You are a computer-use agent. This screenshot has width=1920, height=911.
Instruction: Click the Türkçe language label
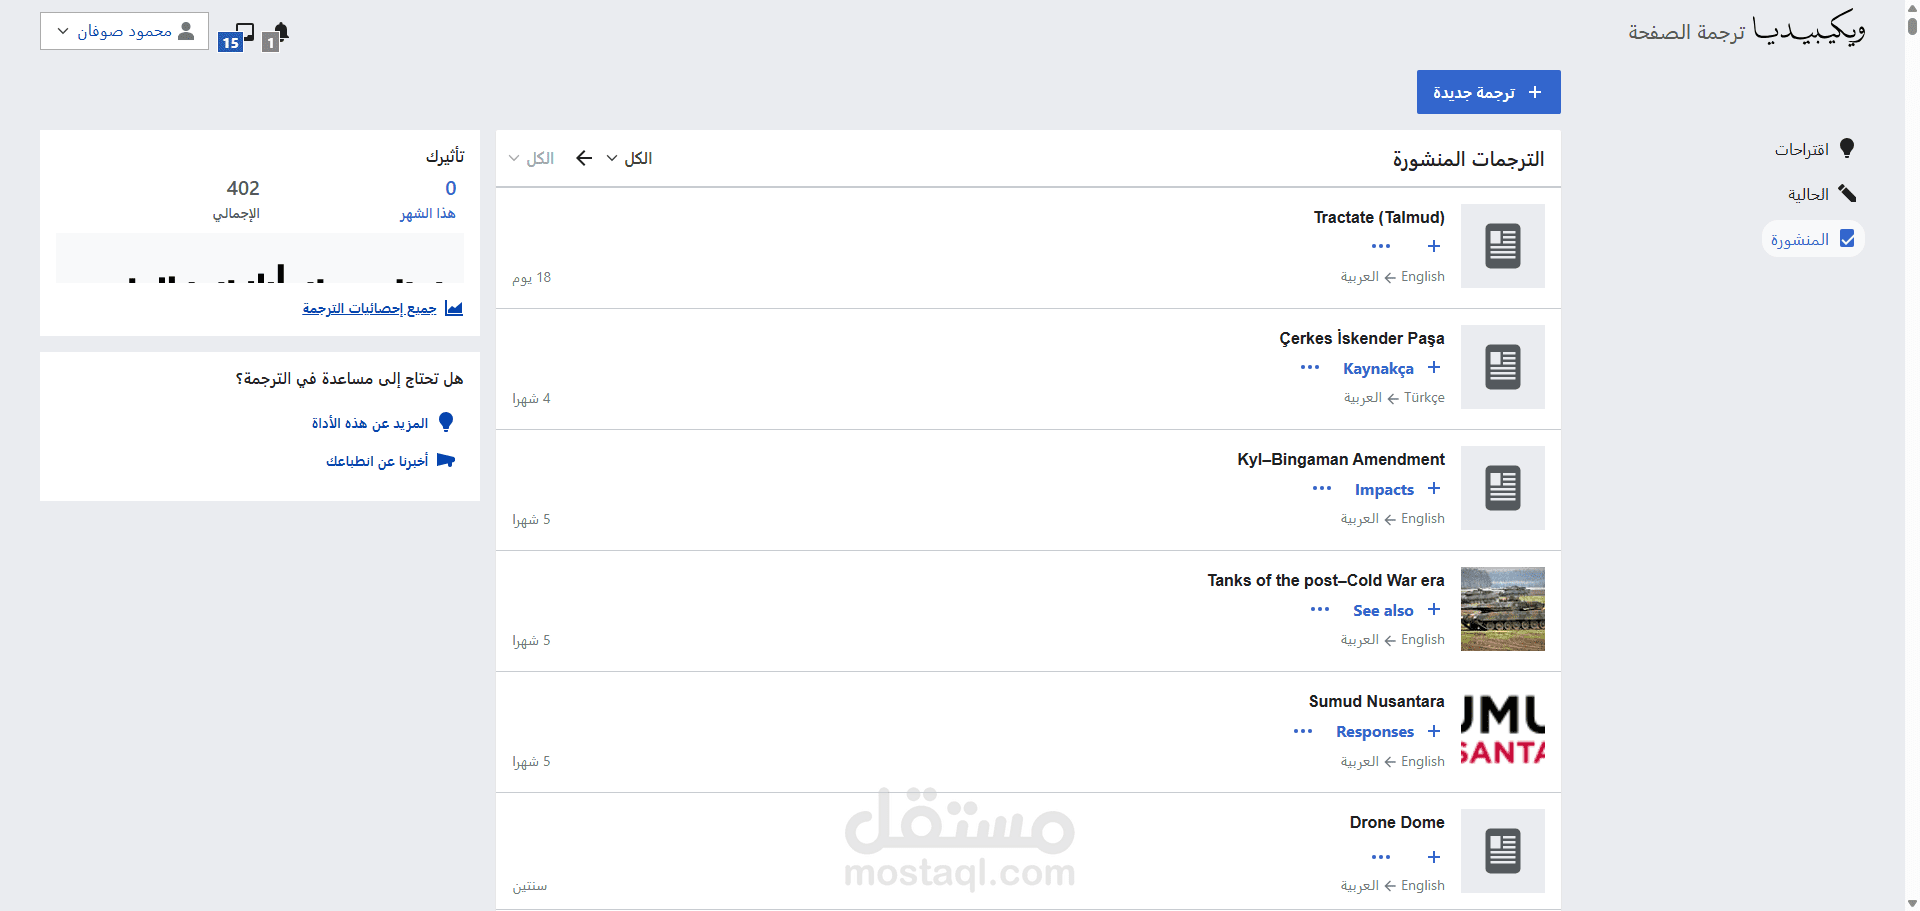tap(1424, 397)
